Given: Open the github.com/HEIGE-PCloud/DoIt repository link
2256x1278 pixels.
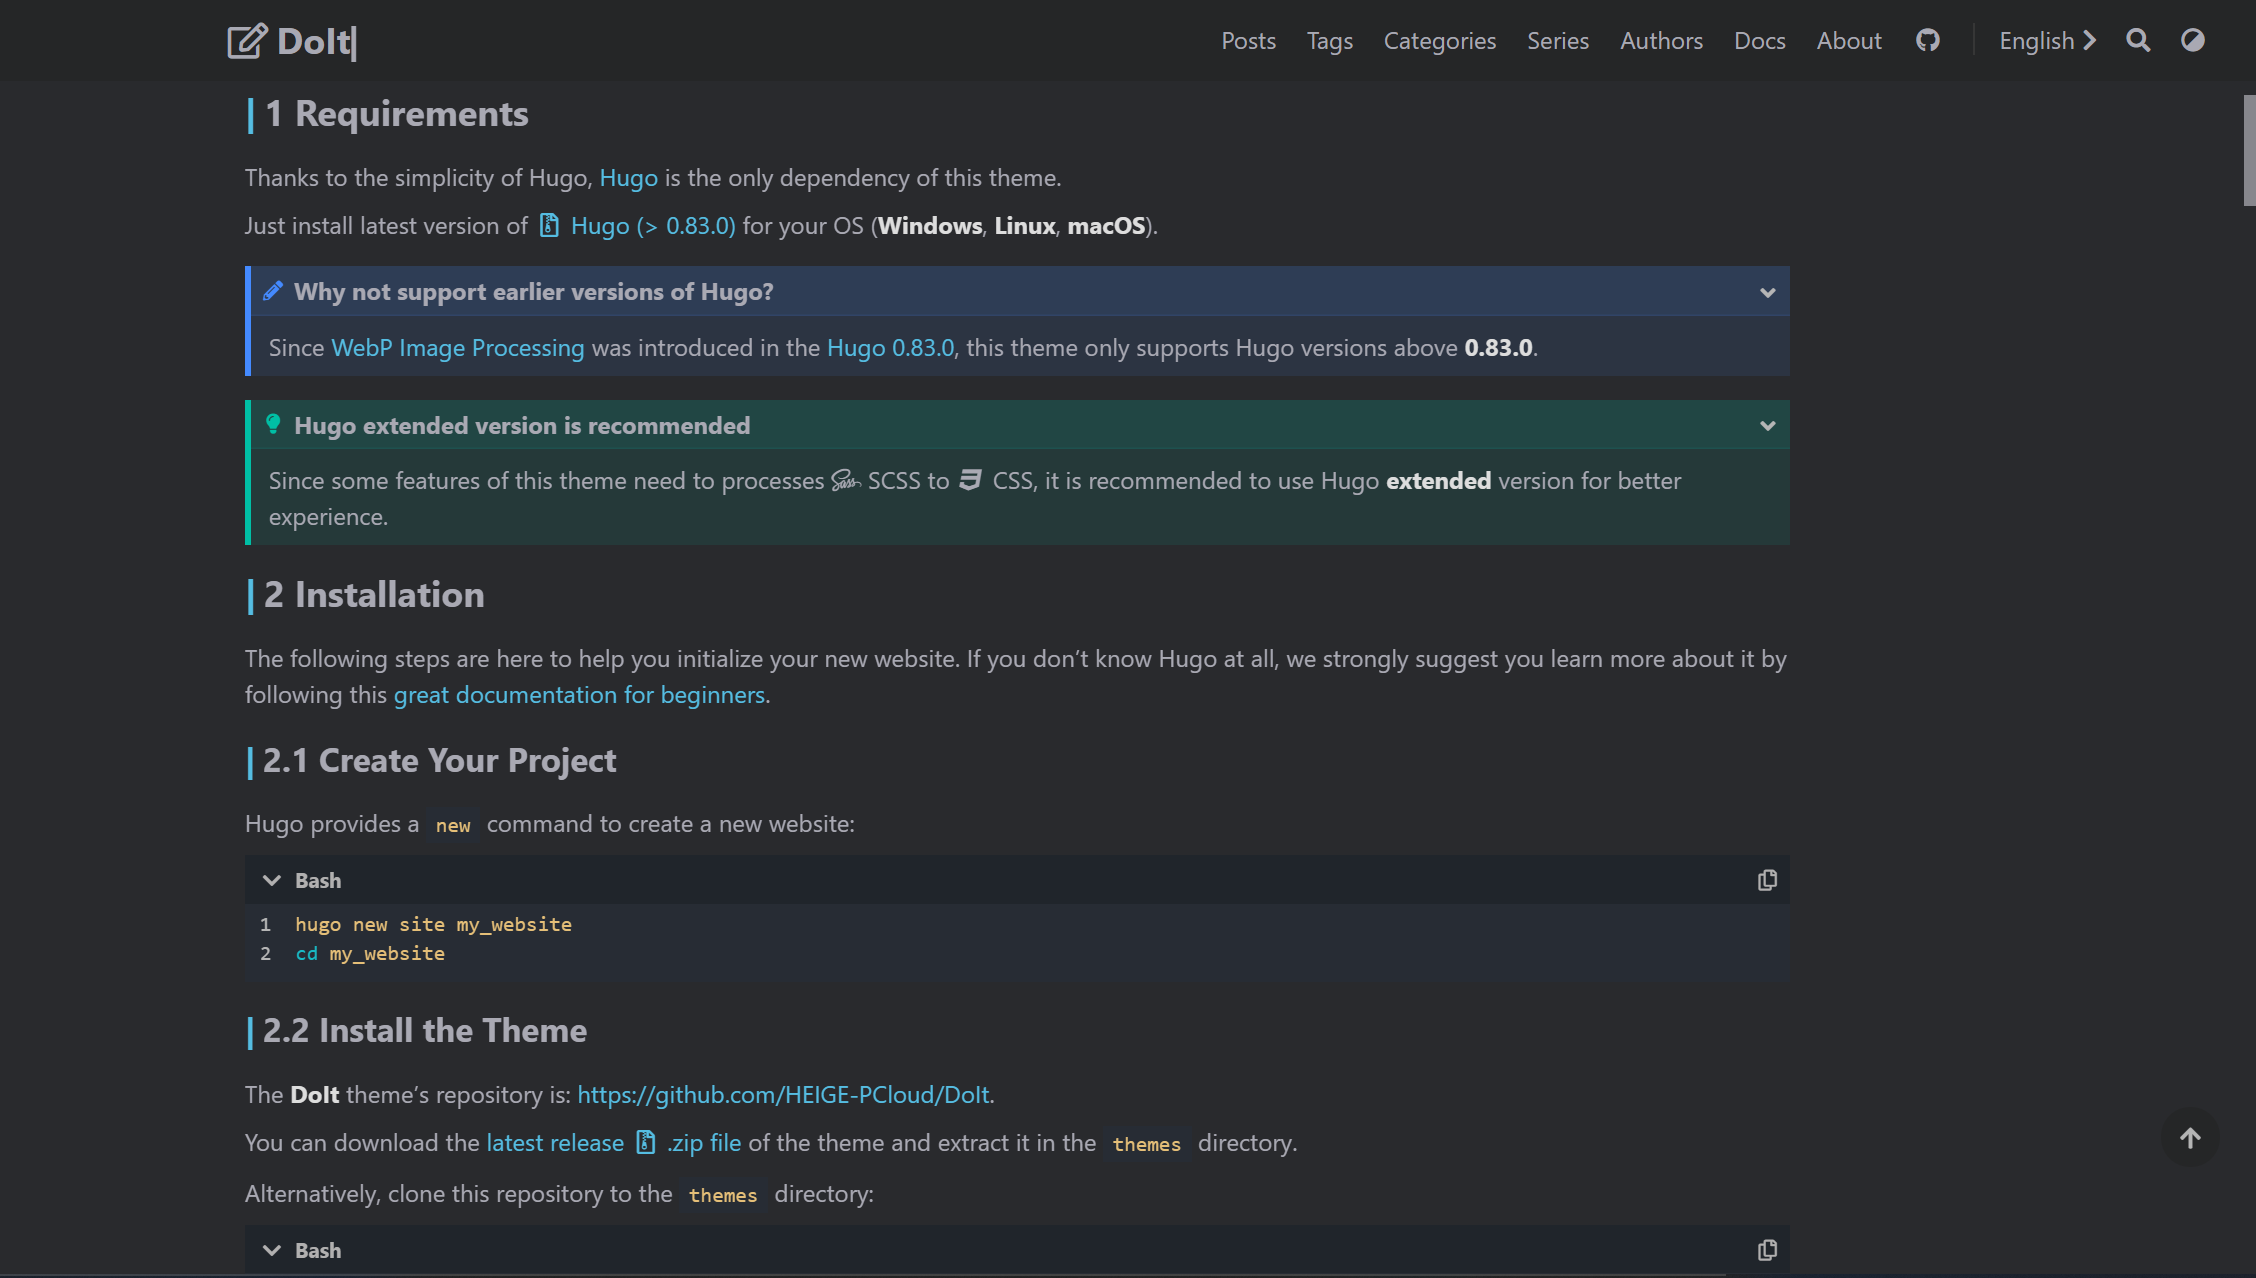Looking at the screenshot, I should click(x=784, y=1094).
